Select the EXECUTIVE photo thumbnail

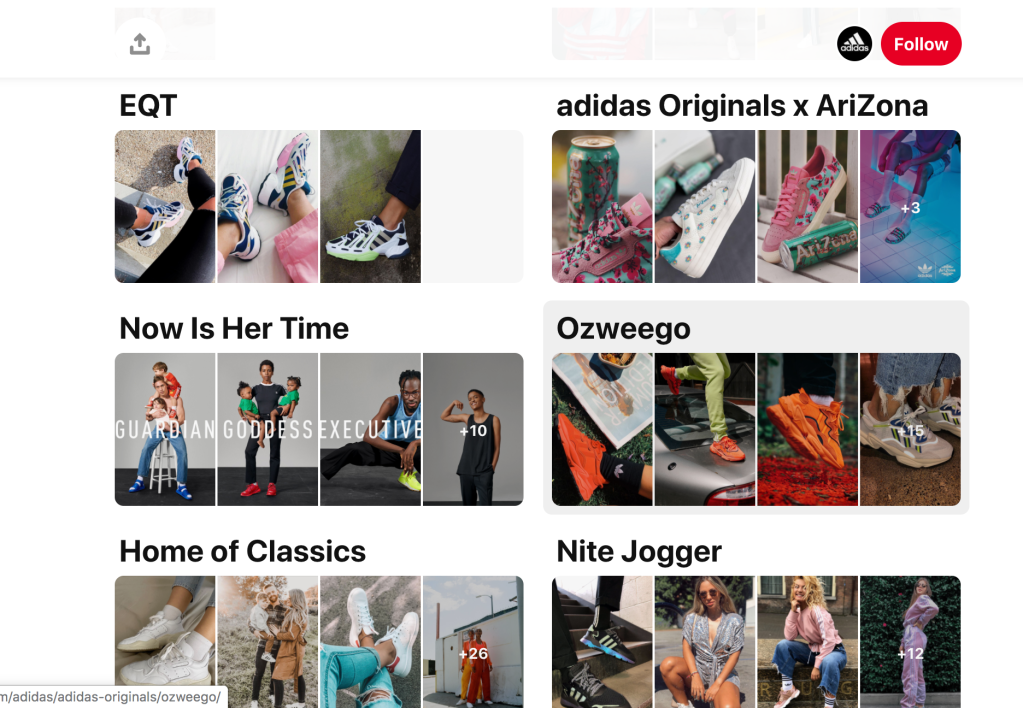(370, 429)
